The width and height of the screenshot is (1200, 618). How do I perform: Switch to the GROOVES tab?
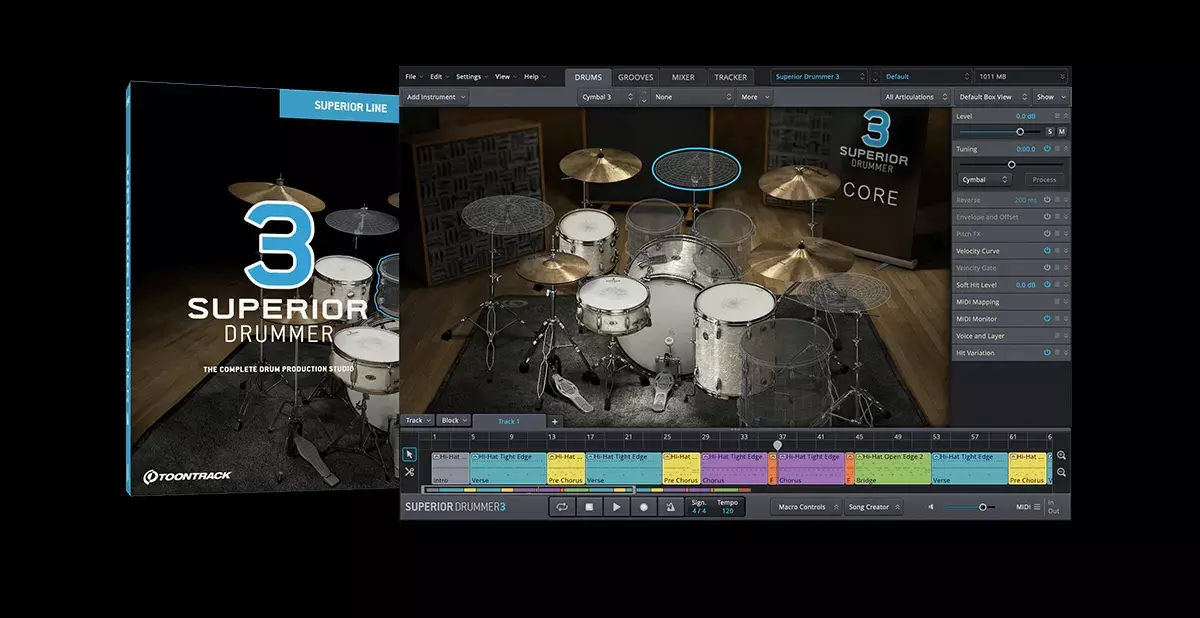coord(636,77)
